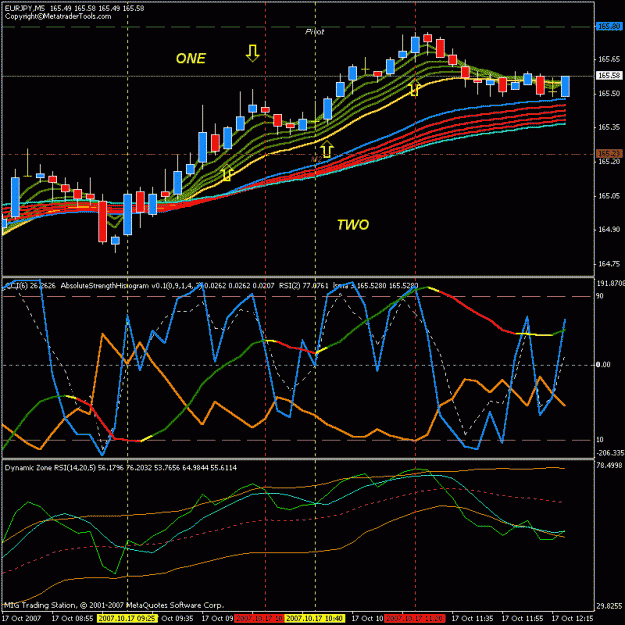Image resolution: width=625 pixels, height=625 pixels.
Task: Click the 17 Oct 11:35 time axis label
Action: 472,619
